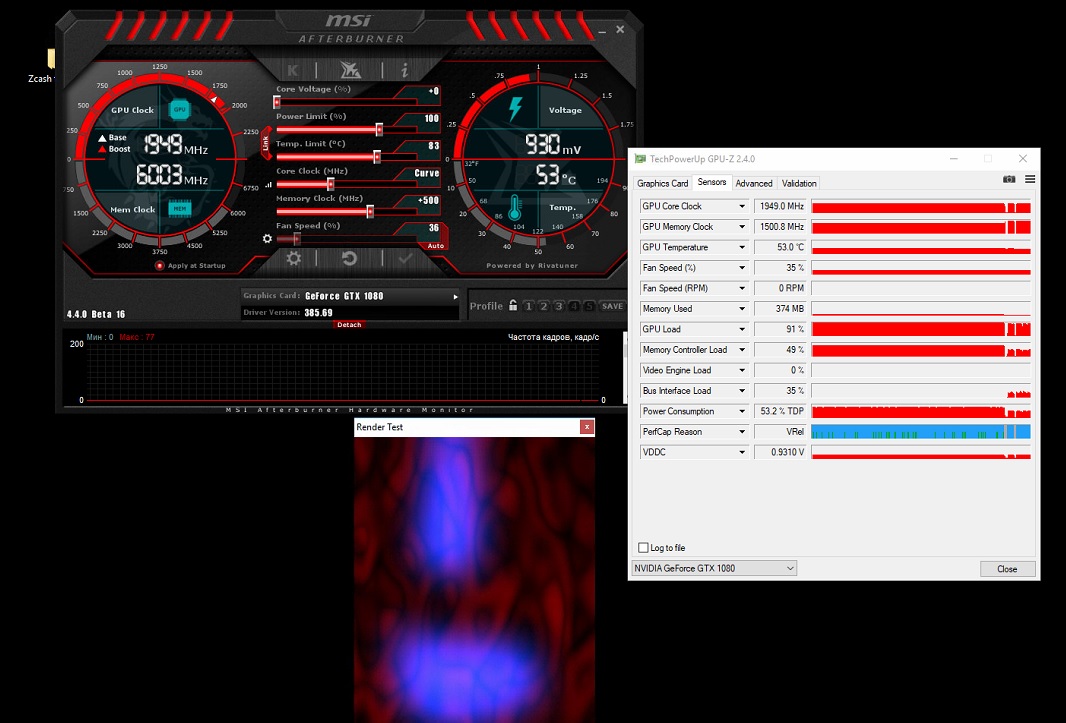Click the Power Limit slider handle
Viewport: 1066px width, 723px height.
[379, 129]
